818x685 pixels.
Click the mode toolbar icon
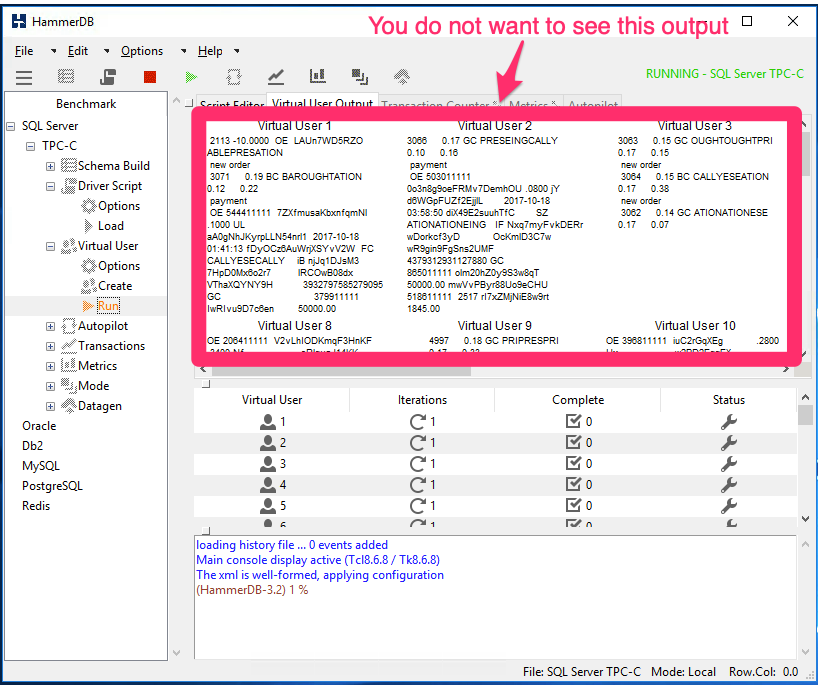coord(359,77)
